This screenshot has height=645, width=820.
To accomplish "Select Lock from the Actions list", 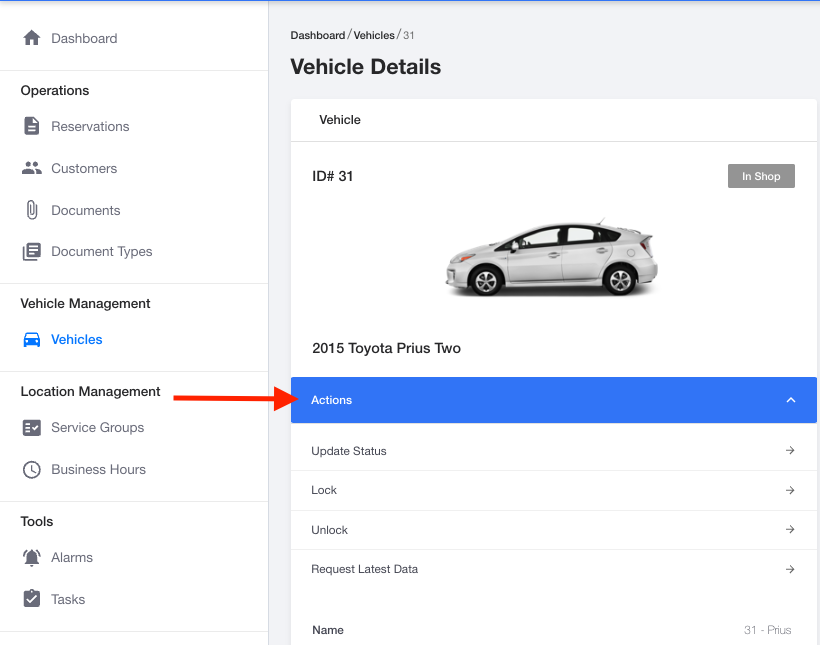I will click(x=554, y=490).
